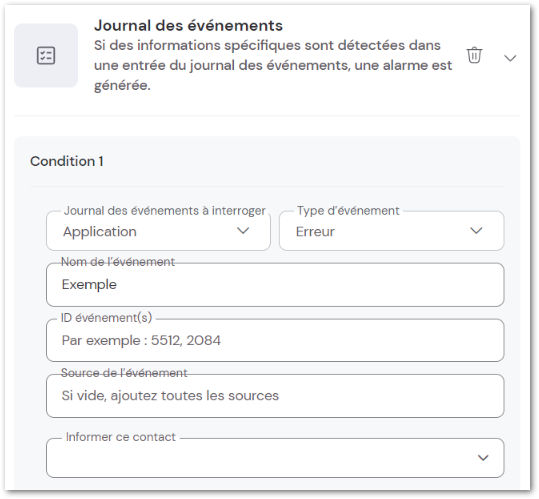Open the Informer ce contact dropdown
Viewport: 539px width, 499px height.
coord(275,458)
